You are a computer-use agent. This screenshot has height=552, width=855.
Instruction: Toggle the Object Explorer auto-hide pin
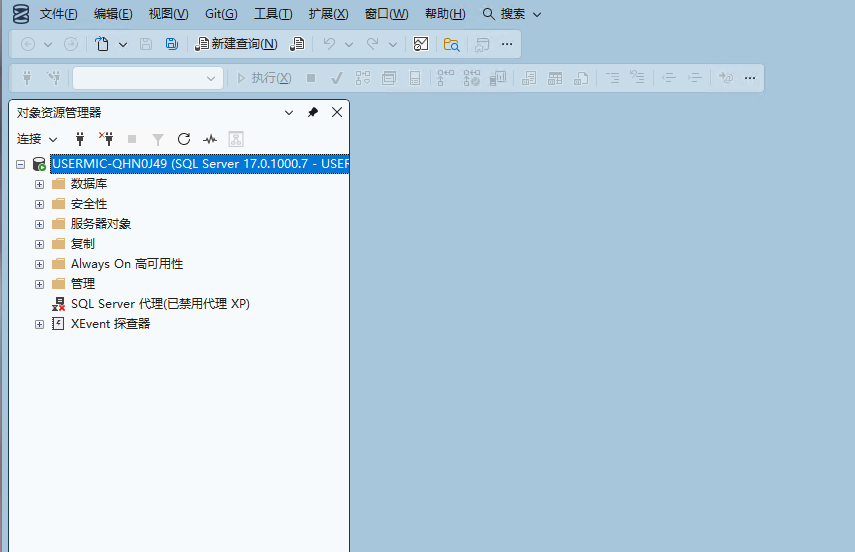[312, 112]
